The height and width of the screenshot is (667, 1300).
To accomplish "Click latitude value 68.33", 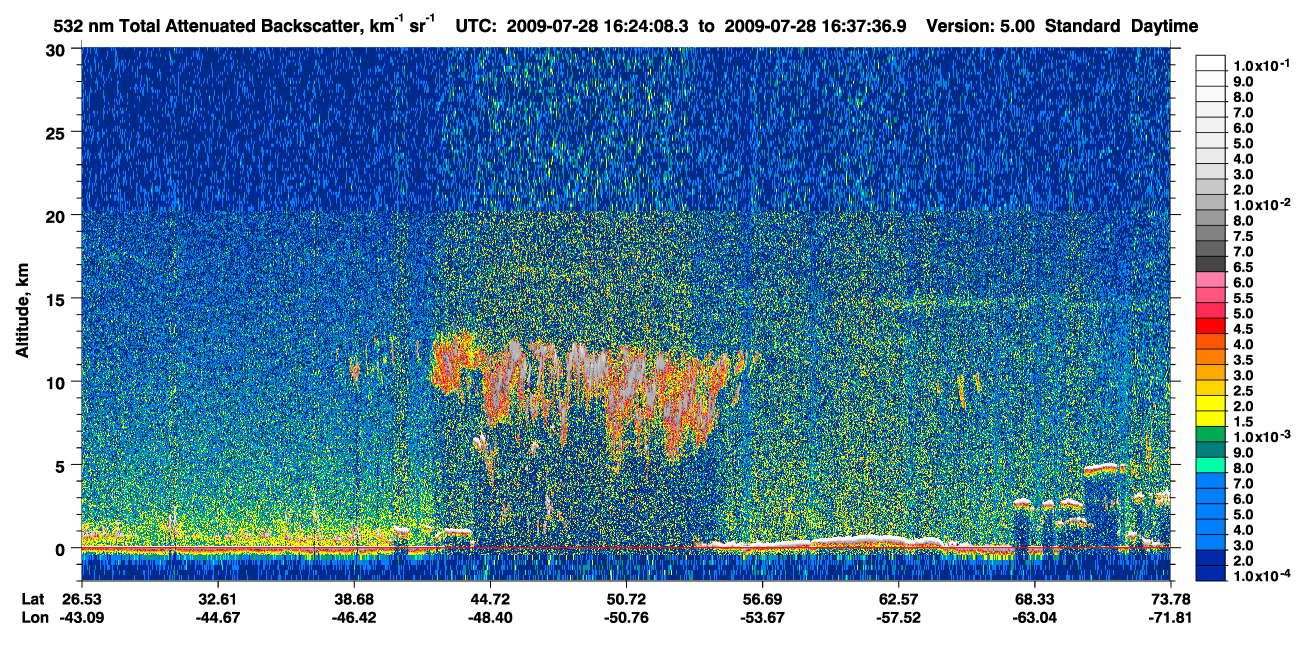I will click(1033, 599).
